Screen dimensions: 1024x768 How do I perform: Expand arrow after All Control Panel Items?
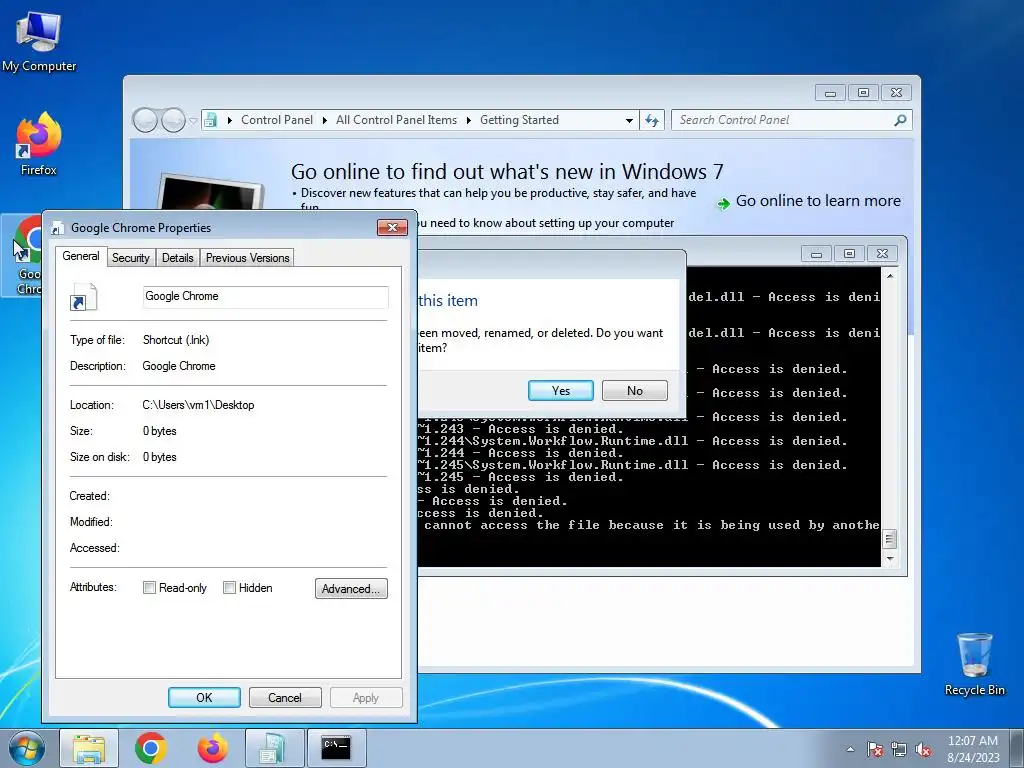(469, 120)
